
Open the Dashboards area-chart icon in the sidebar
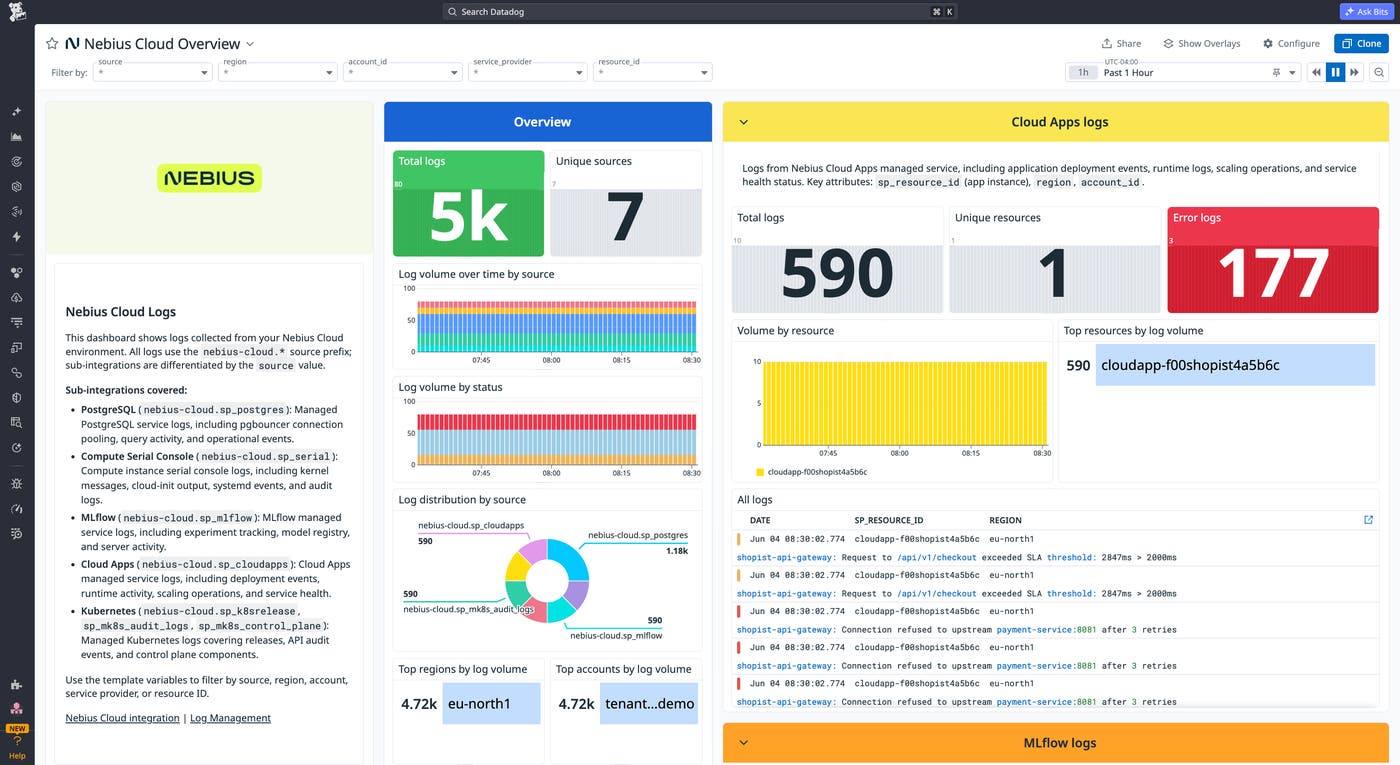point(17,137)
